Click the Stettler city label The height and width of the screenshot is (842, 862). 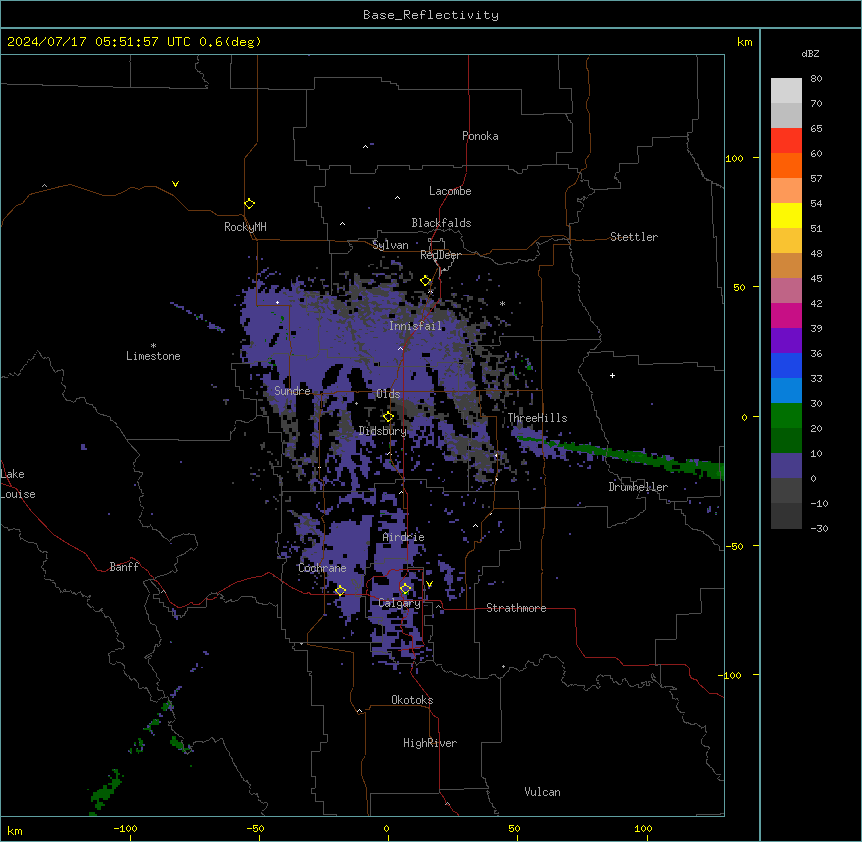[x=634, y=237]
